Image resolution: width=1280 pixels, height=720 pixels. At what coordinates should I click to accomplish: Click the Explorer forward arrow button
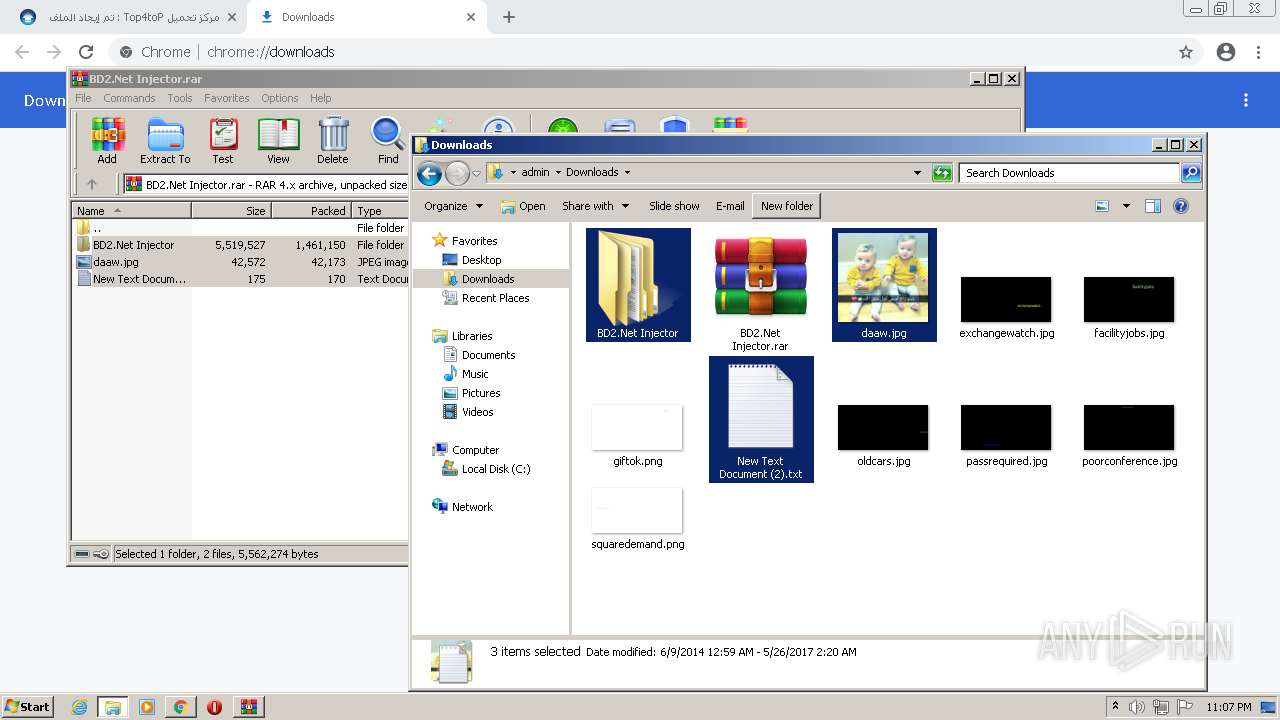coord(457,173)
